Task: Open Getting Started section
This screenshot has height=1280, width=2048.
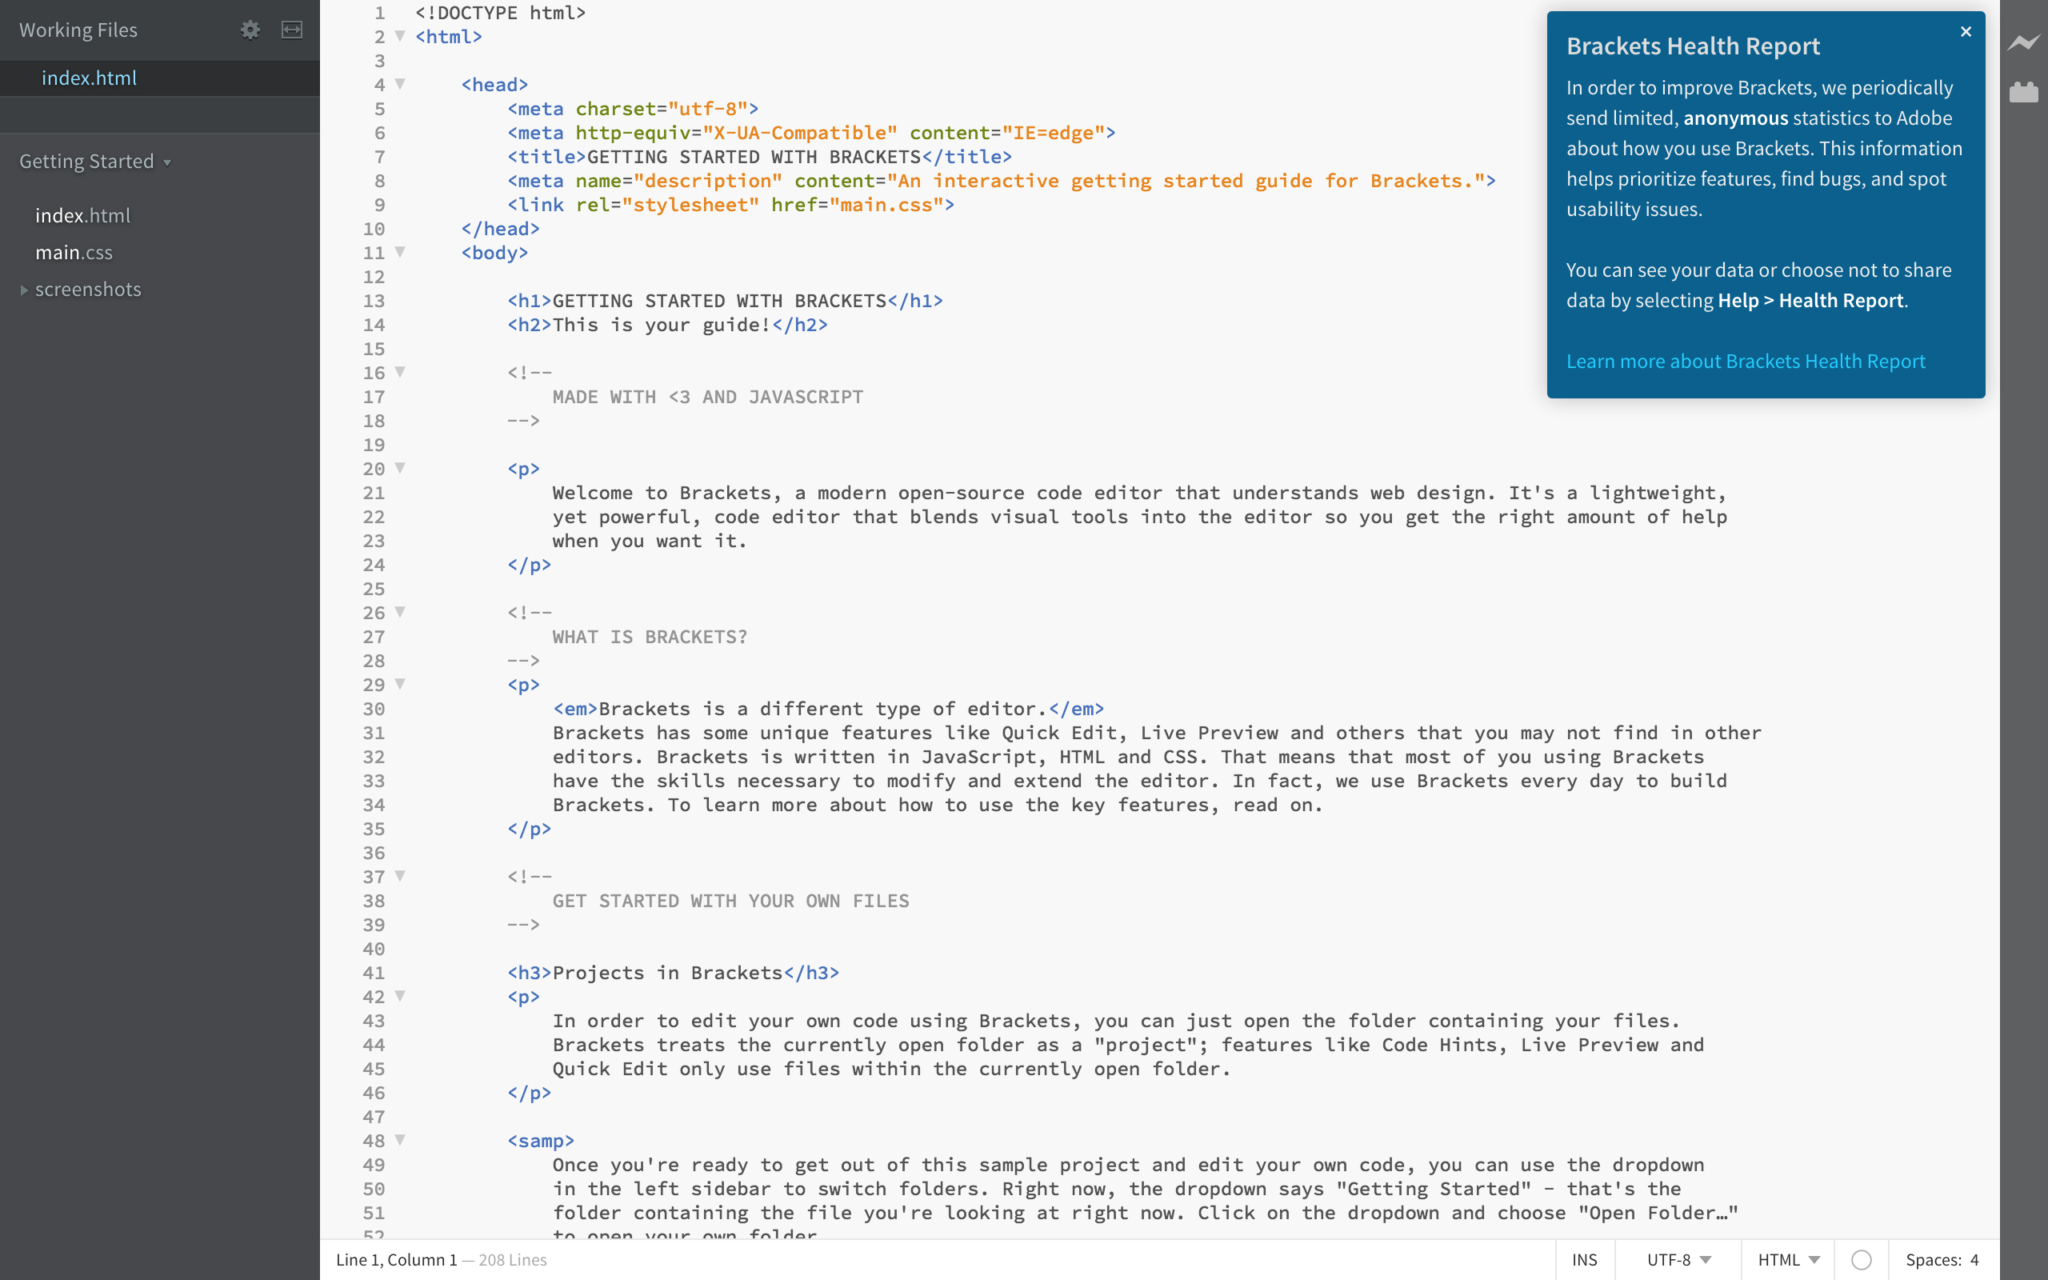Action: (x=96, y=161)
